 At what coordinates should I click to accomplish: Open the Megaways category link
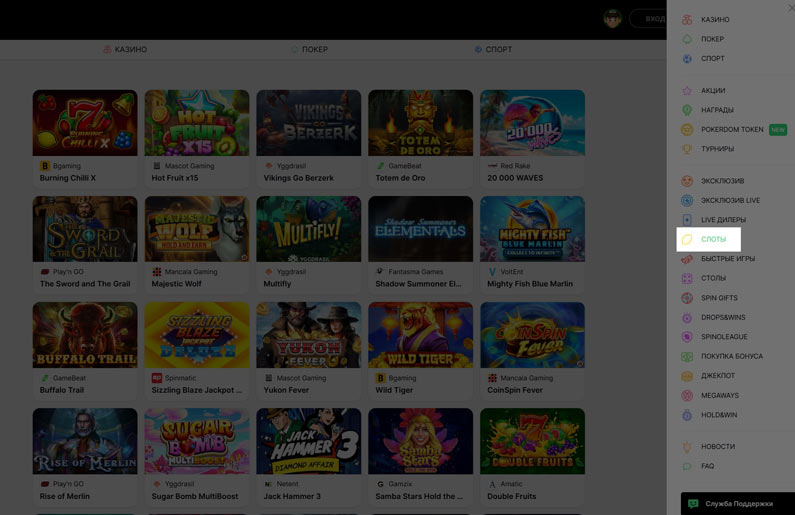719,396
